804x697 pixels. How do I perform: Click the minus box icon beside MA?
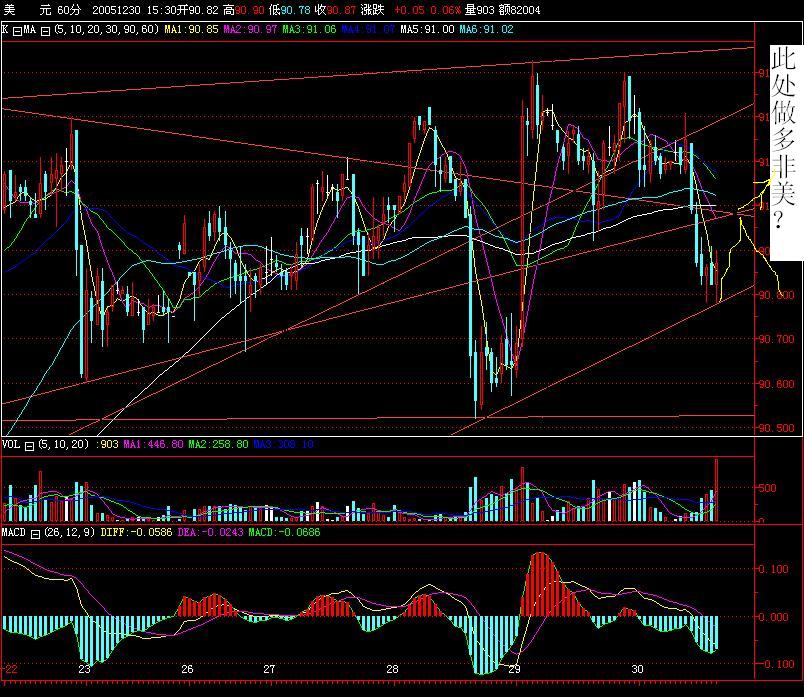tap(45, 30)
